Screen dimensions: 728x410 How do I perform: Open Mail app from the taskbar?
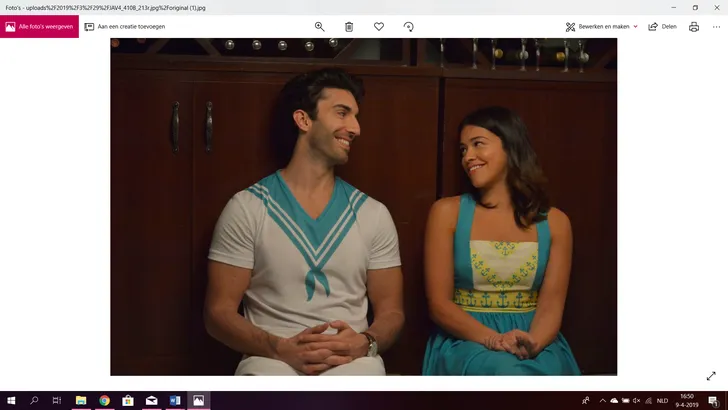[x=151, y=400]
